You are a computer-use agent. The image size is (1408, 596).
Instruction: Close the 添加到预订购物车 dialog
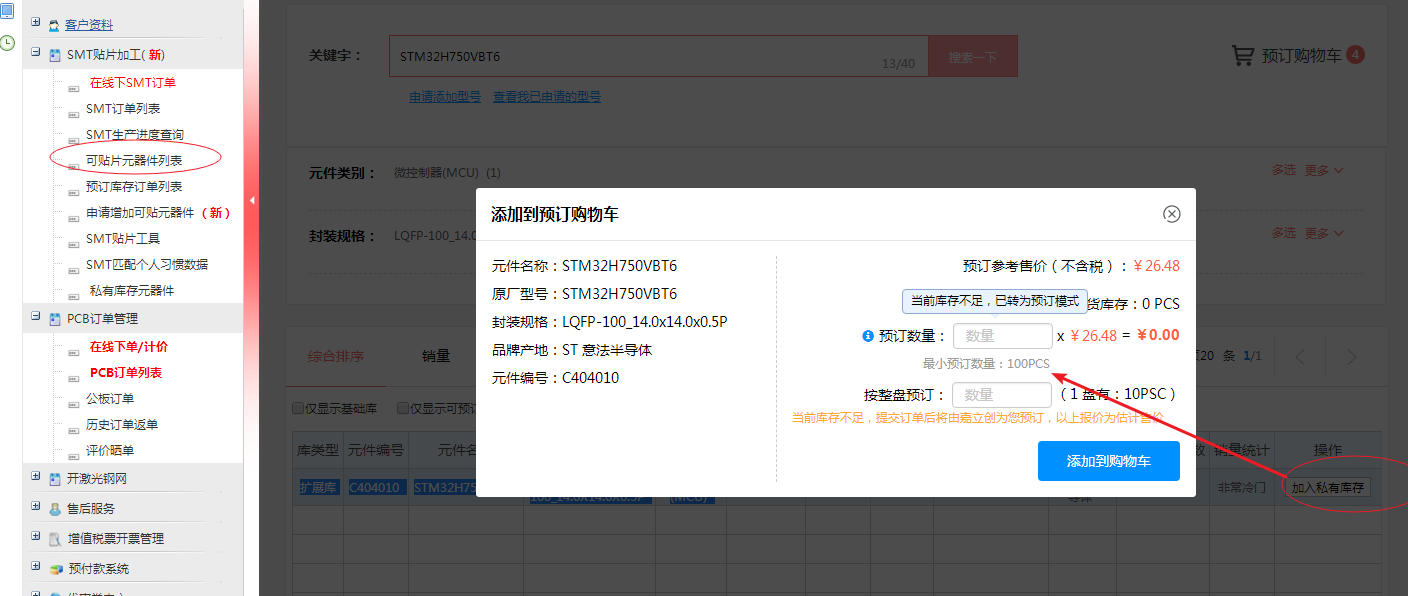1172,214
